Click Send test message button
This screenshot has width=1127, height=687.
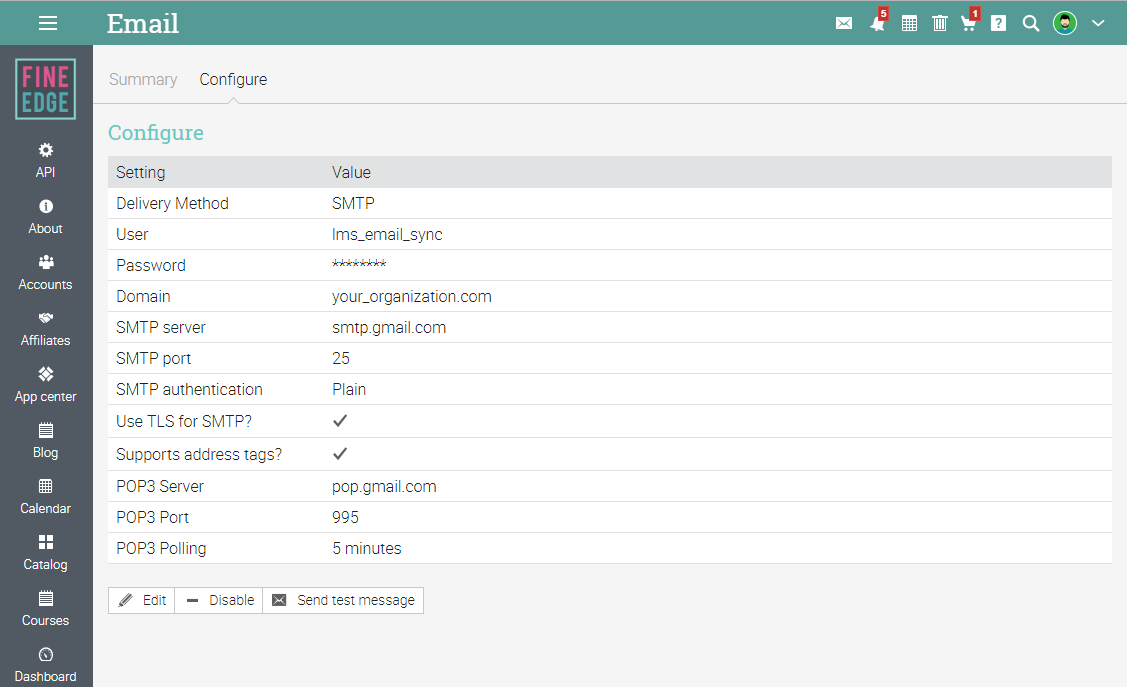(x=344, y=600)
